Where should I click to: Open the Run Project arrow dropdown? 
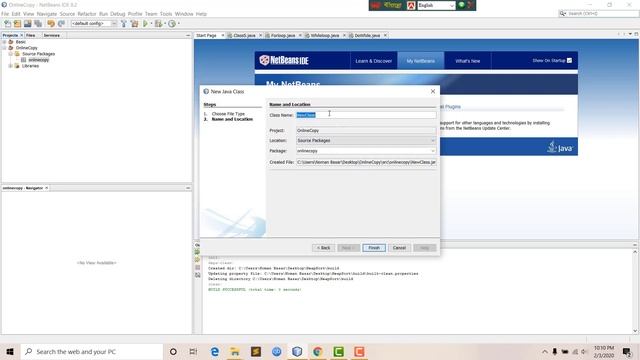tap(151, 24)
